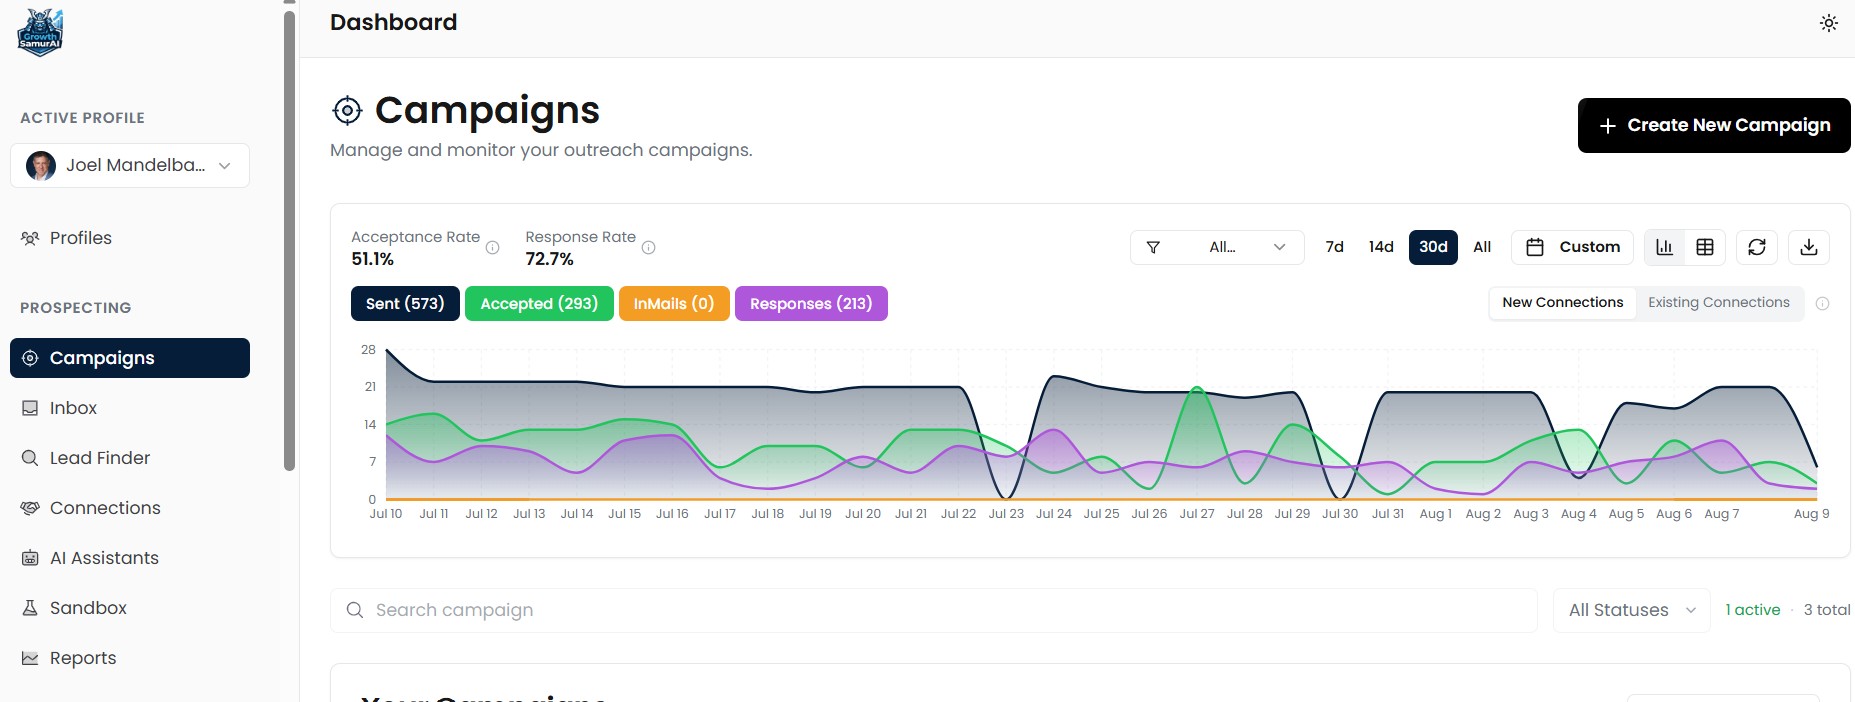The height and width of the screenshot is (702, 1855).
Task: Click the info icon next to Existing Connections
Action: (x=1823, y=304)
